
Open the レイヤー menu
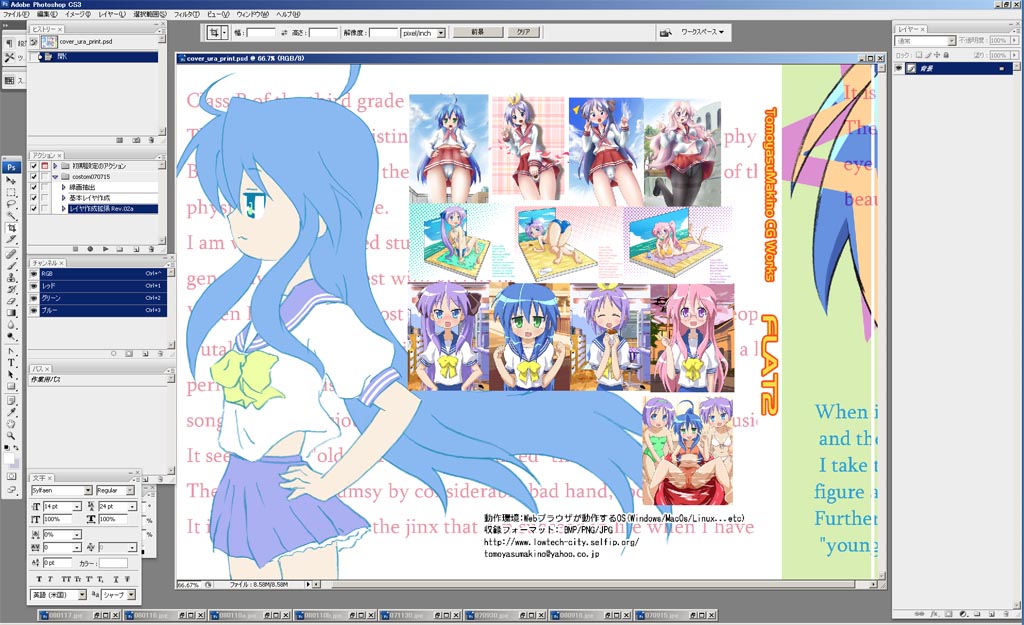tap(112, 14)
